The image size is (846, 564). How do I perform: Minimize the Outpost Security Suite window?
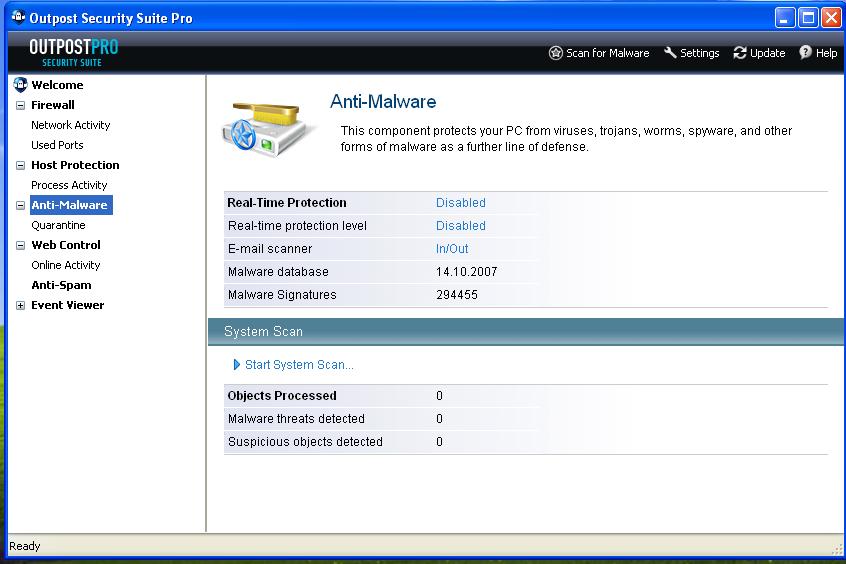pyautogui.click(x=784, y=18)
